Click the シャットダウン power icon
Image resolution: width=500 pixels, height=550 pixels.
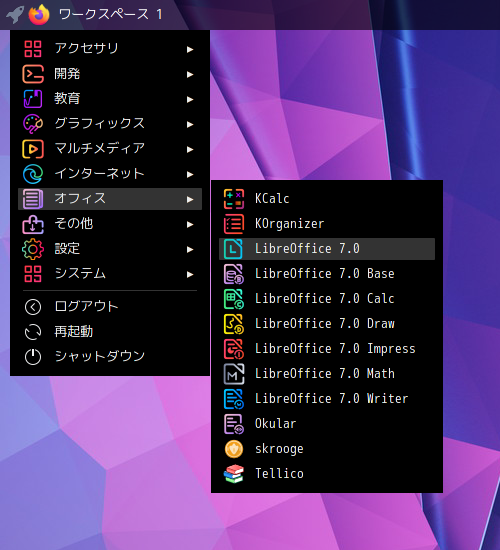tap(33, 357)
